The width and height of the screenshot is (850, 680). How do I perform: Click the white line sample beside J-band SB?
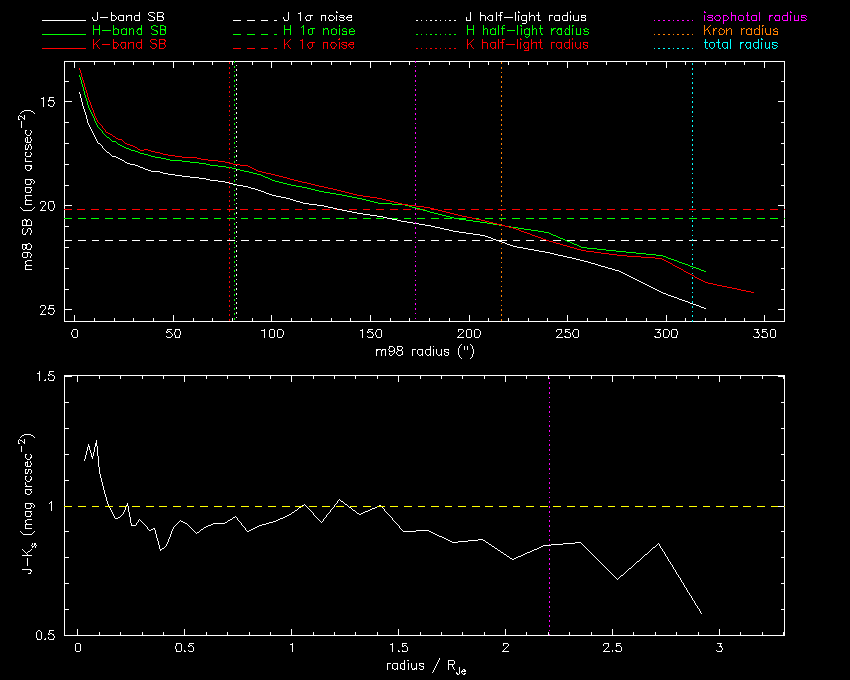pyautogui.click(x=68, y=19)
